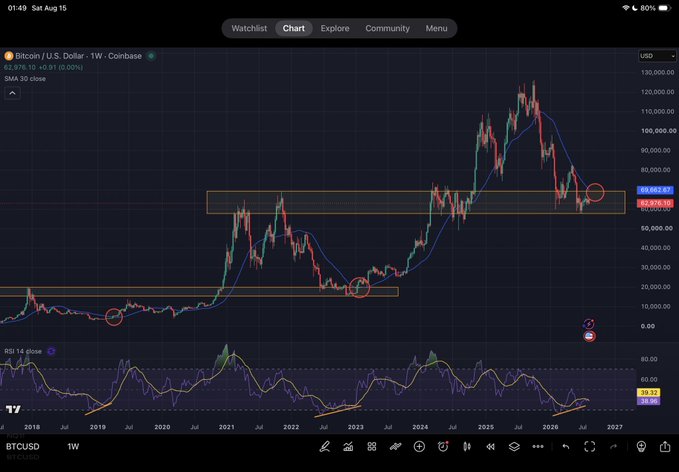Tap the Do Not Disturb moon icon

pyautogui.click(x=634, y=8)
